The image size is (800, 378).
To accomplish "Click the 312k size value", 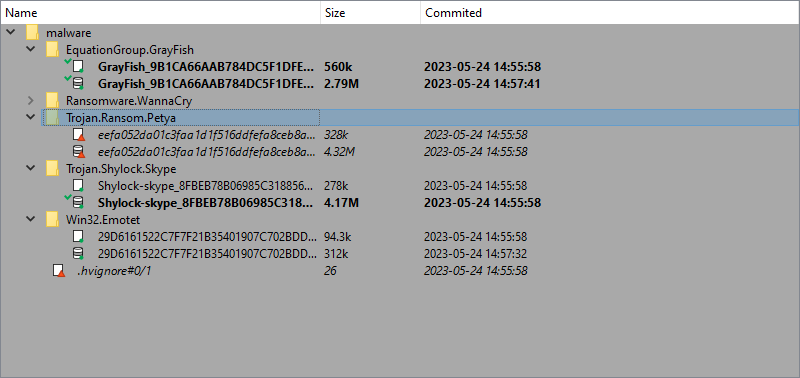I will coord(336,254).
